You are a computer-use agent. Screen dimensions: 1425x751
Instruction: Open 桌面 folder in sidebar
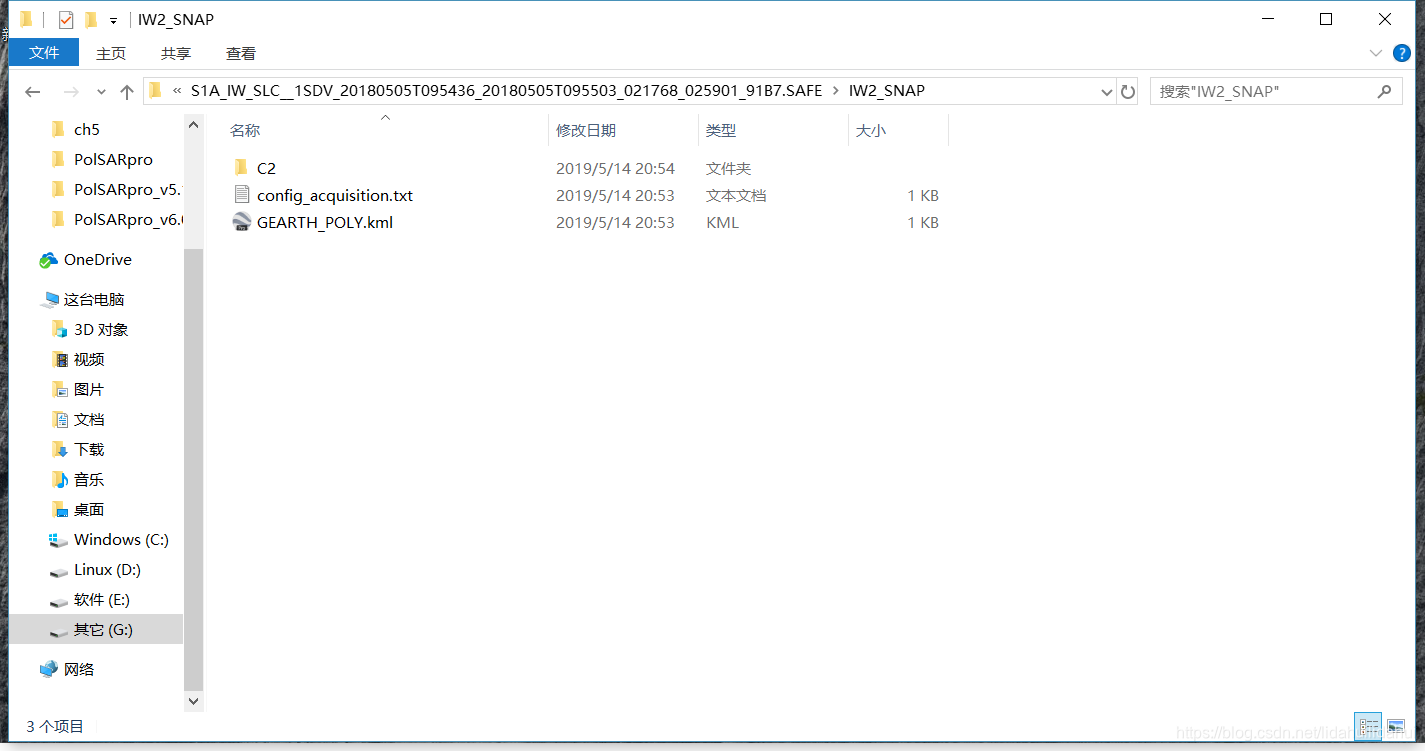[89, 510]
